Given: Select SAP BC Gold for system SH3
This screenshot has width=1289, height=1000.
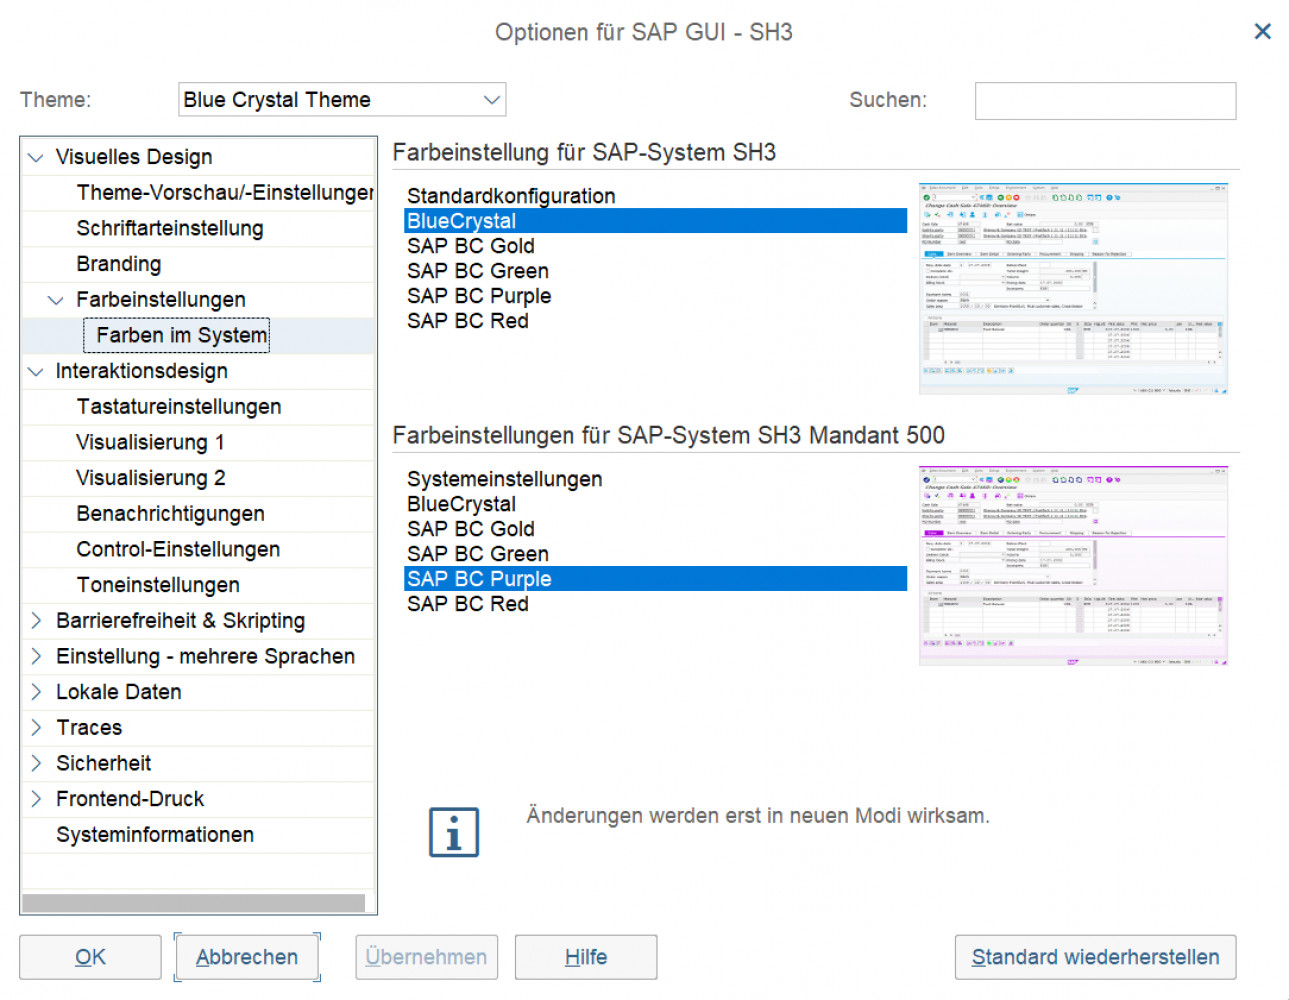Looking at the screenshot, I should click(x=471, y=246).
